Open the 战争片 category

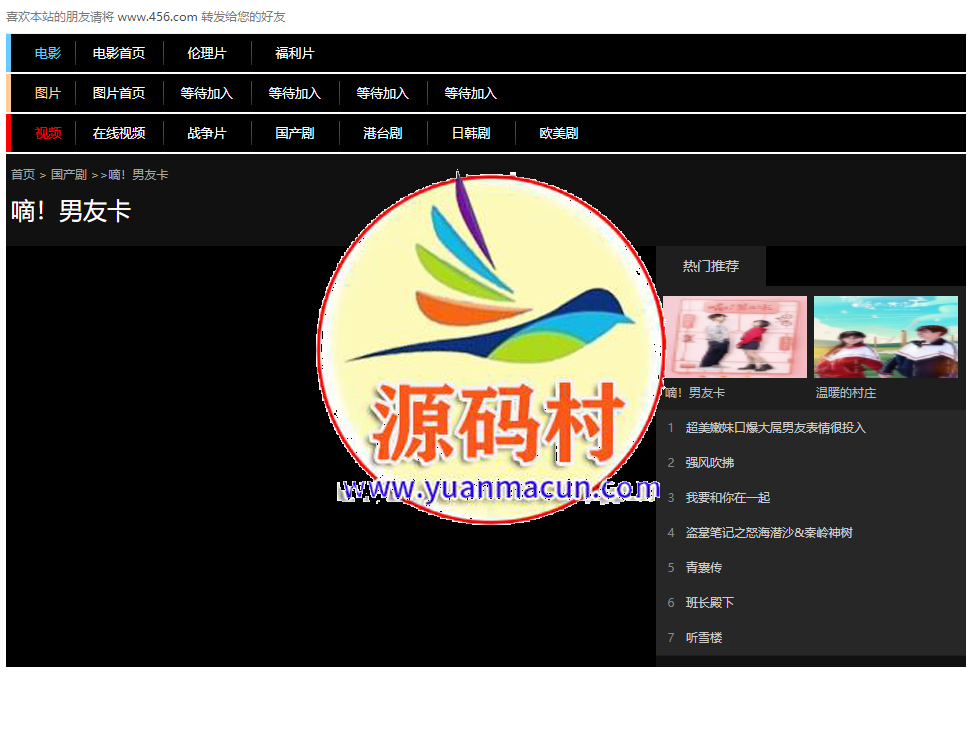point(207,133)
